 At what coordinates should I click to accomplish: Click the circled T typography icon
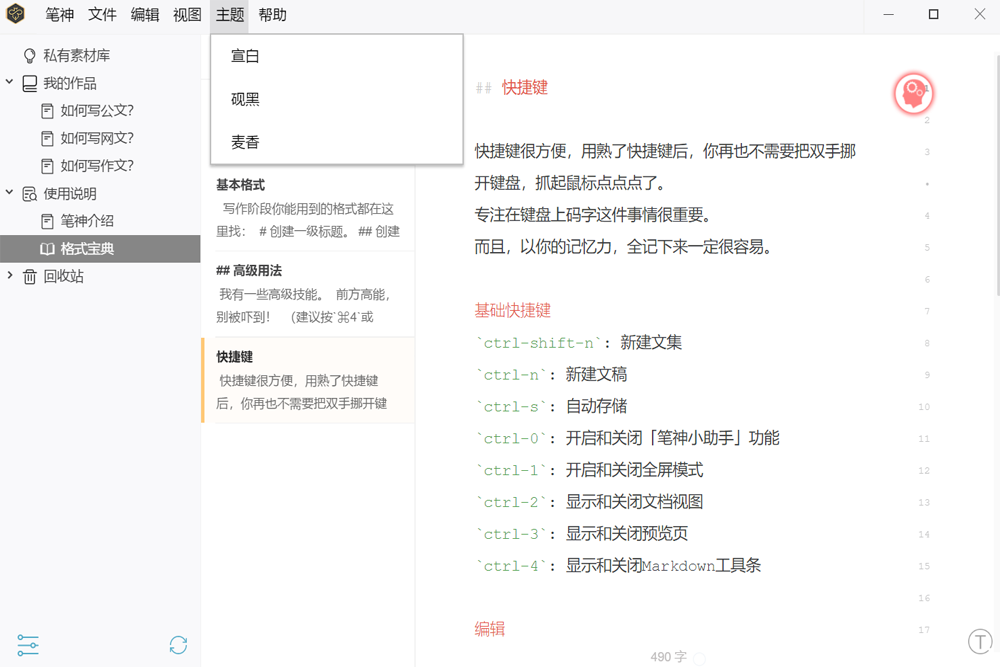pos(980,641)
